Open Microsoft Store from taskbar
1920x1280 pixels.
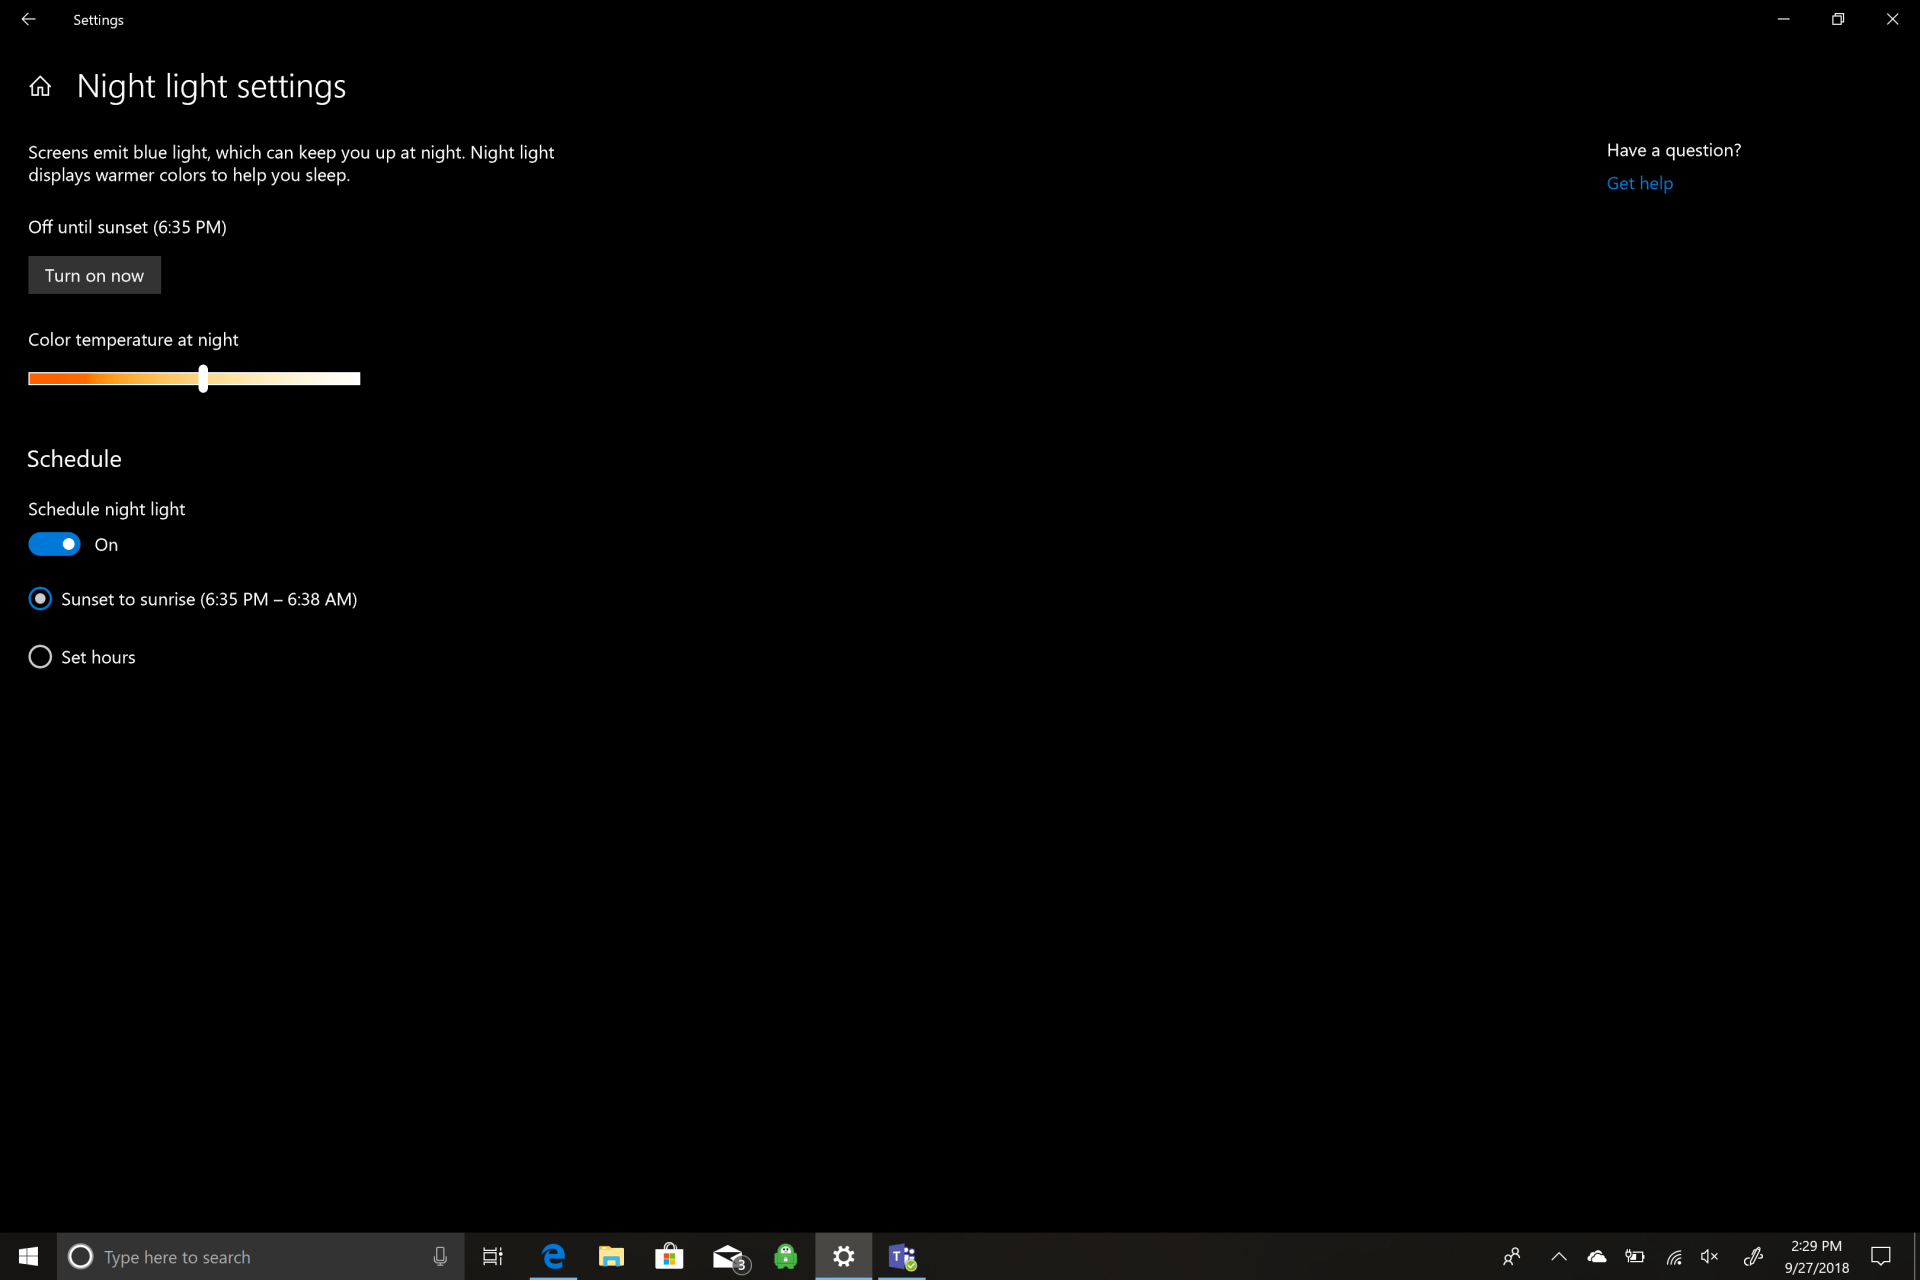click(669, 1256)
